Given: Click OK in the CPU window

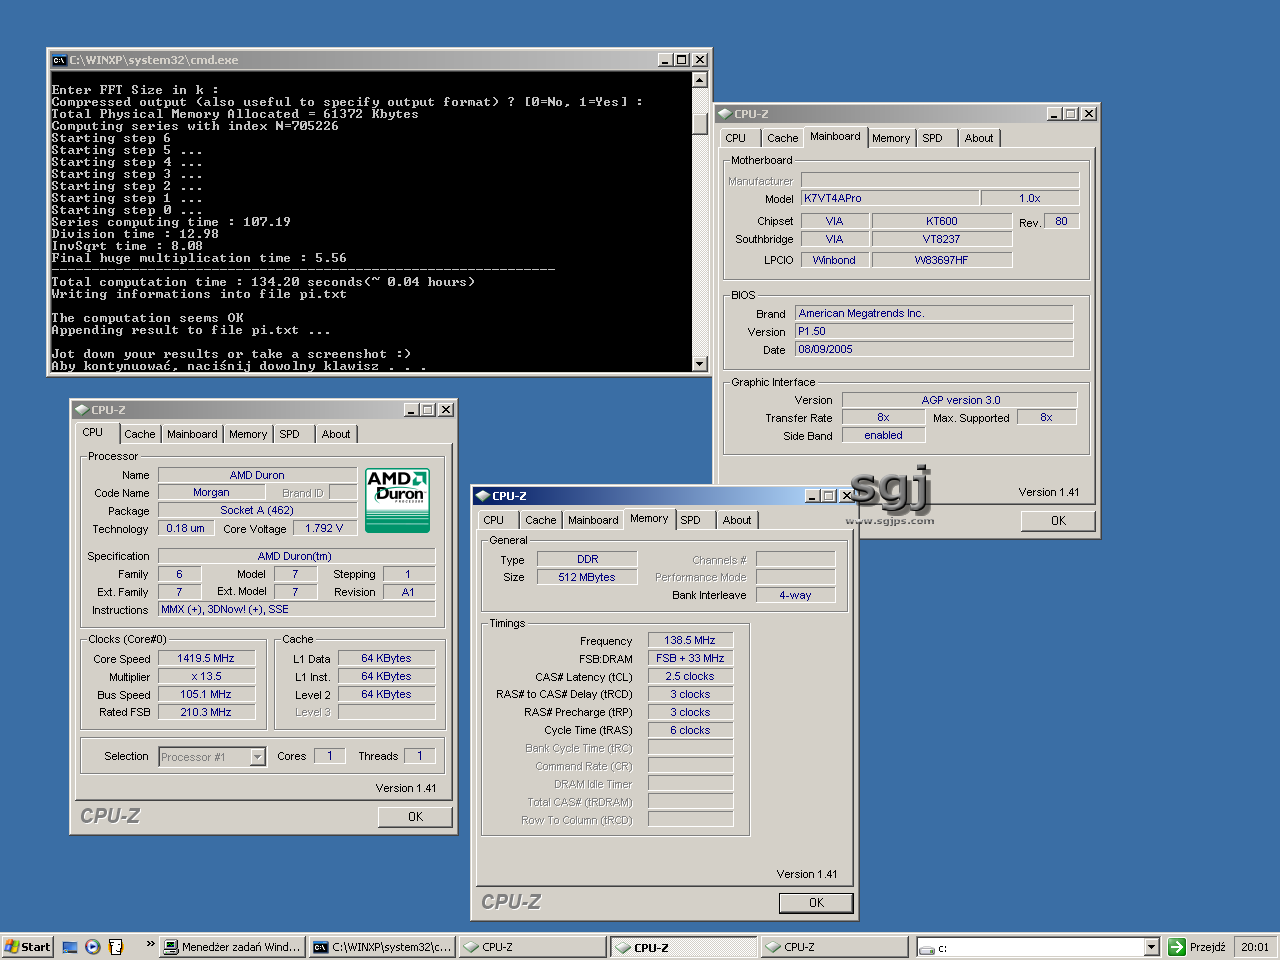Looking at the screenshot, I should coord(415,817).
